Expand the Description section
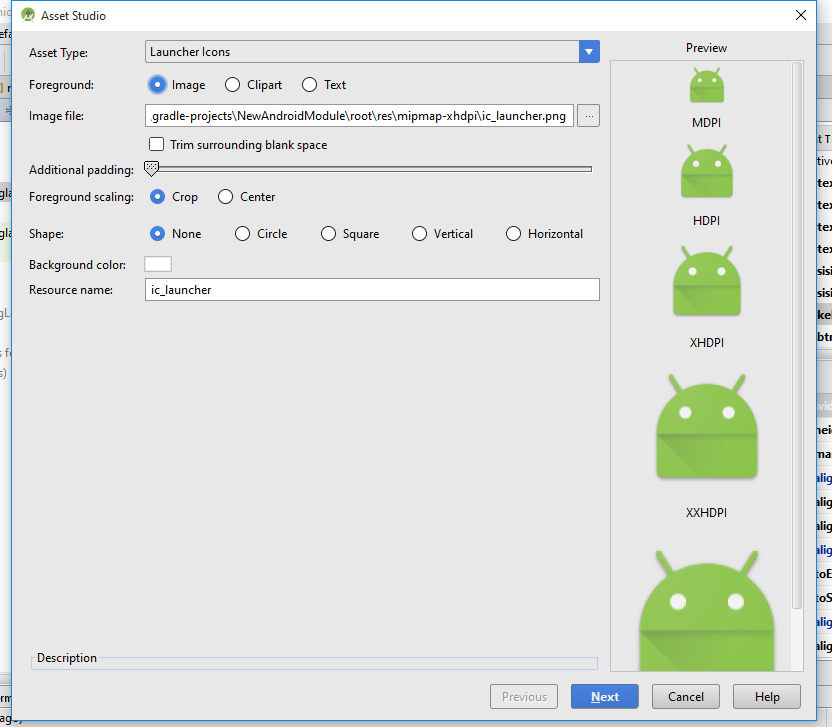The height and width of the screenshot is (727, 832). tap(66, 658)
